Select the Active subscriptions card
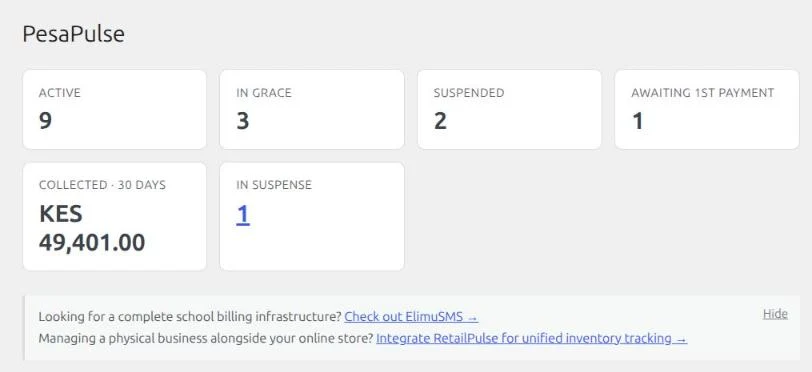 114,109
